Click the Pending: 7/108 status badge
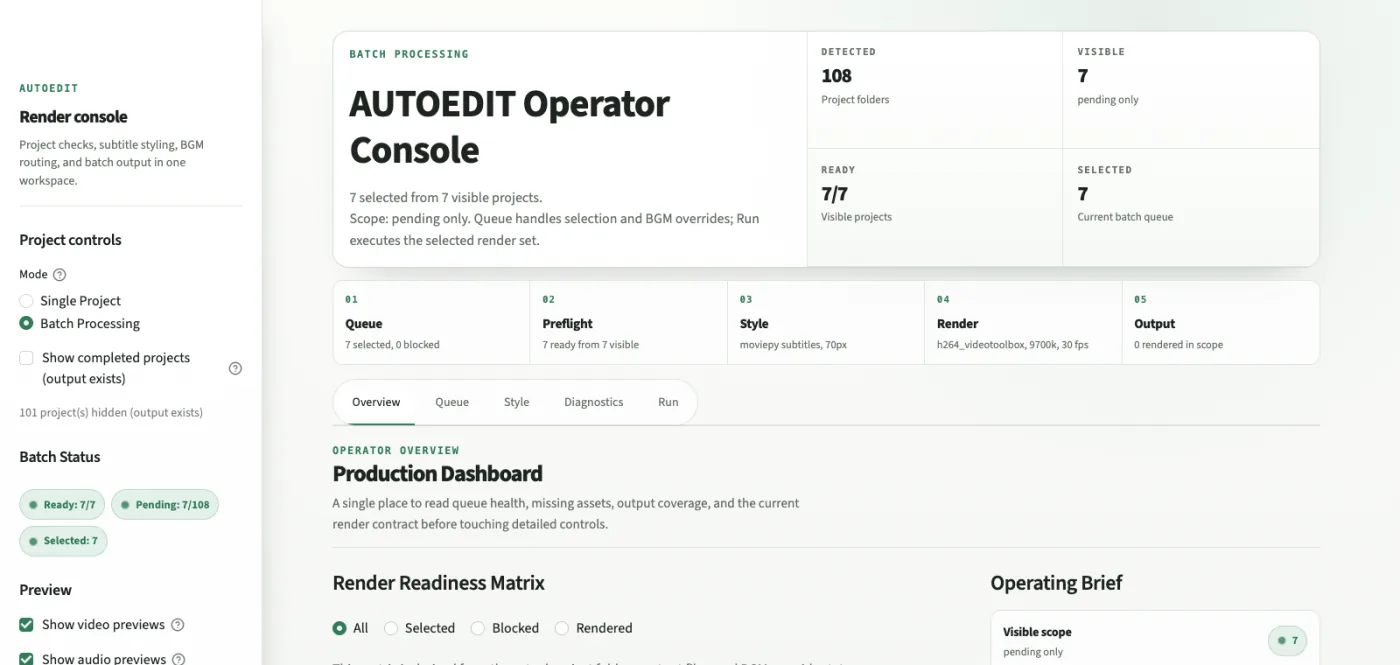Viewport: 1400px width, 665px height. pos(165,505)
